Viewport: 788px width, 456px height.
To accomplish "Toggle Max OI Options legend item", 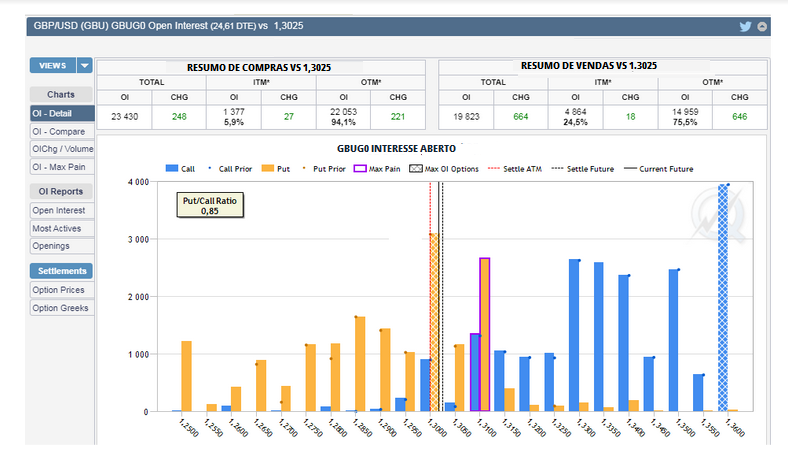I will 444,169.
